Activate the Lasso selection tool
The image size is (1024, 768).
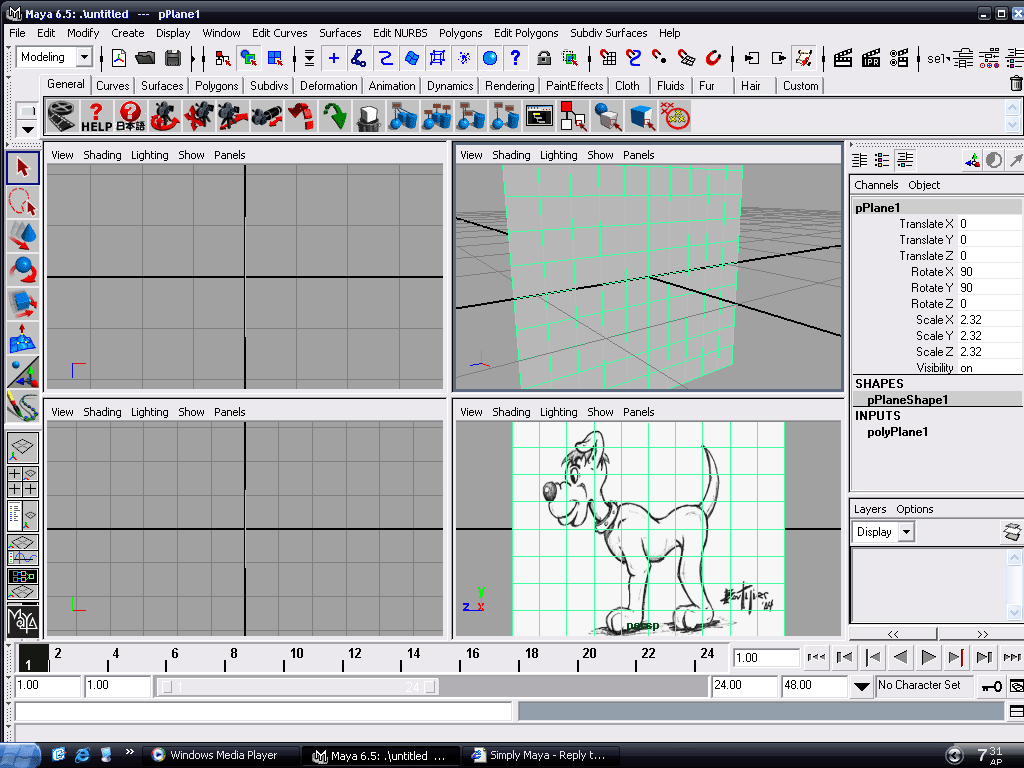pyautogui.click(x=23, y=202)
